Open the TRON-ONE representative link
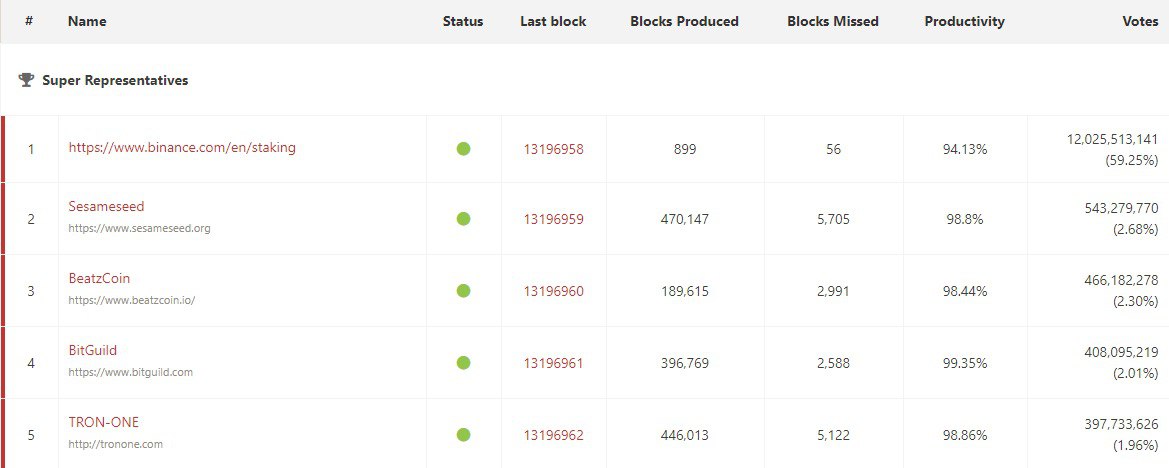 [x=103, y=423]
